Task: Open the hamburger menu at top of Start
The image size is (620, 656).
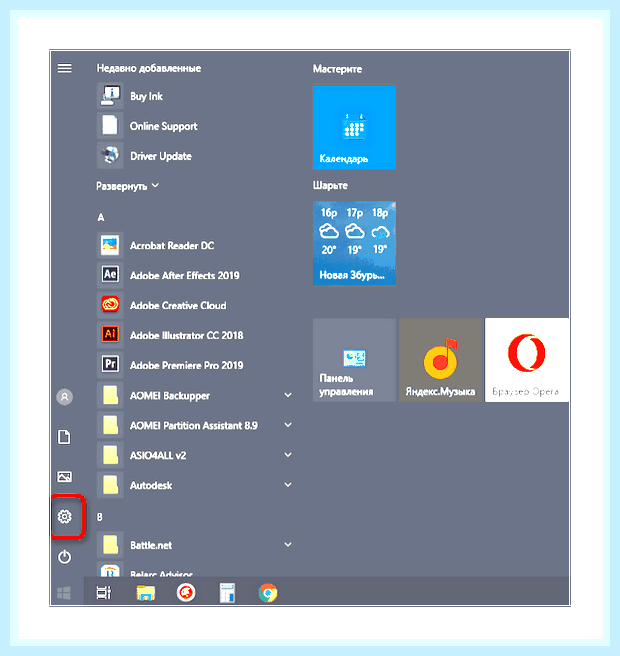Action: pyautogui.click(x=64, y=68)
